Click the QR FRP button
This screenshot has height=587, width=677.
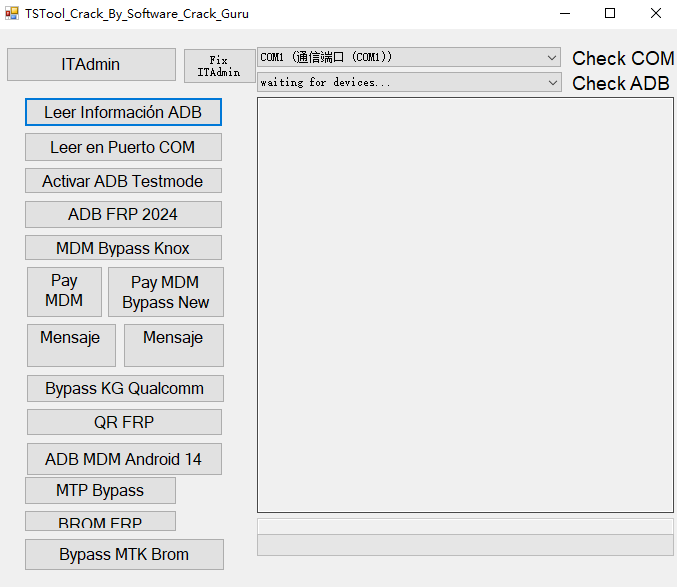click(124, 422)
